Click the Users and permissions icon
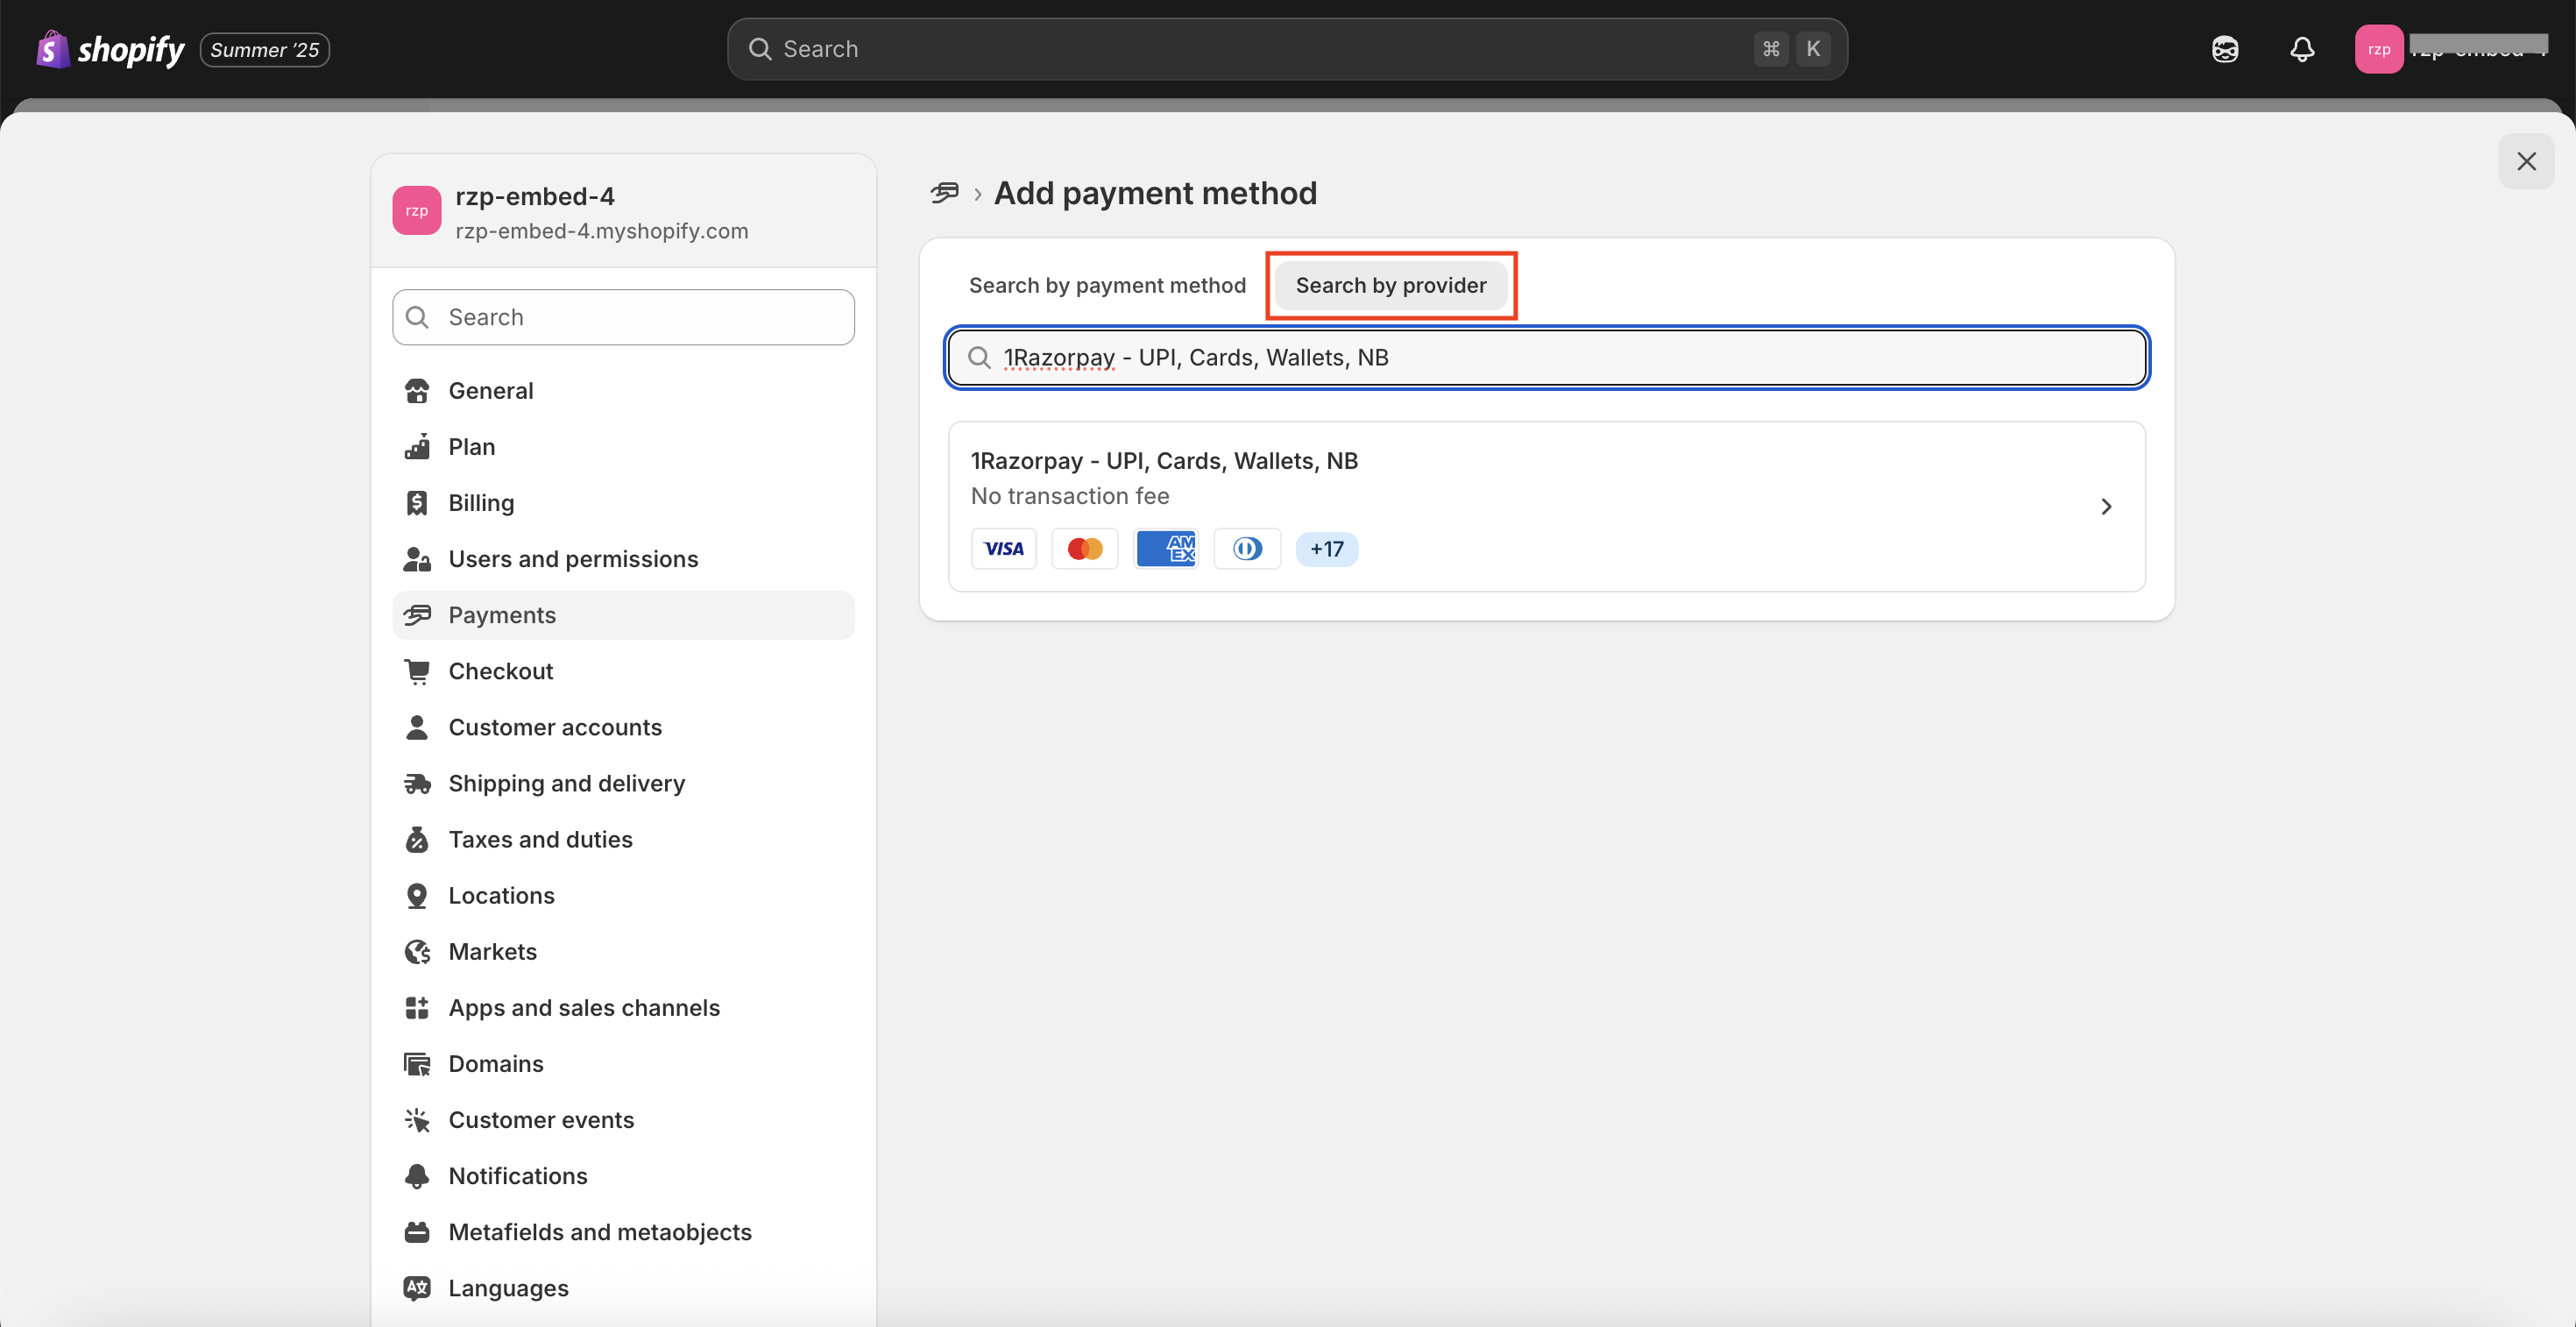The width and height of the screenshot is (2576, 1327). 417,559
